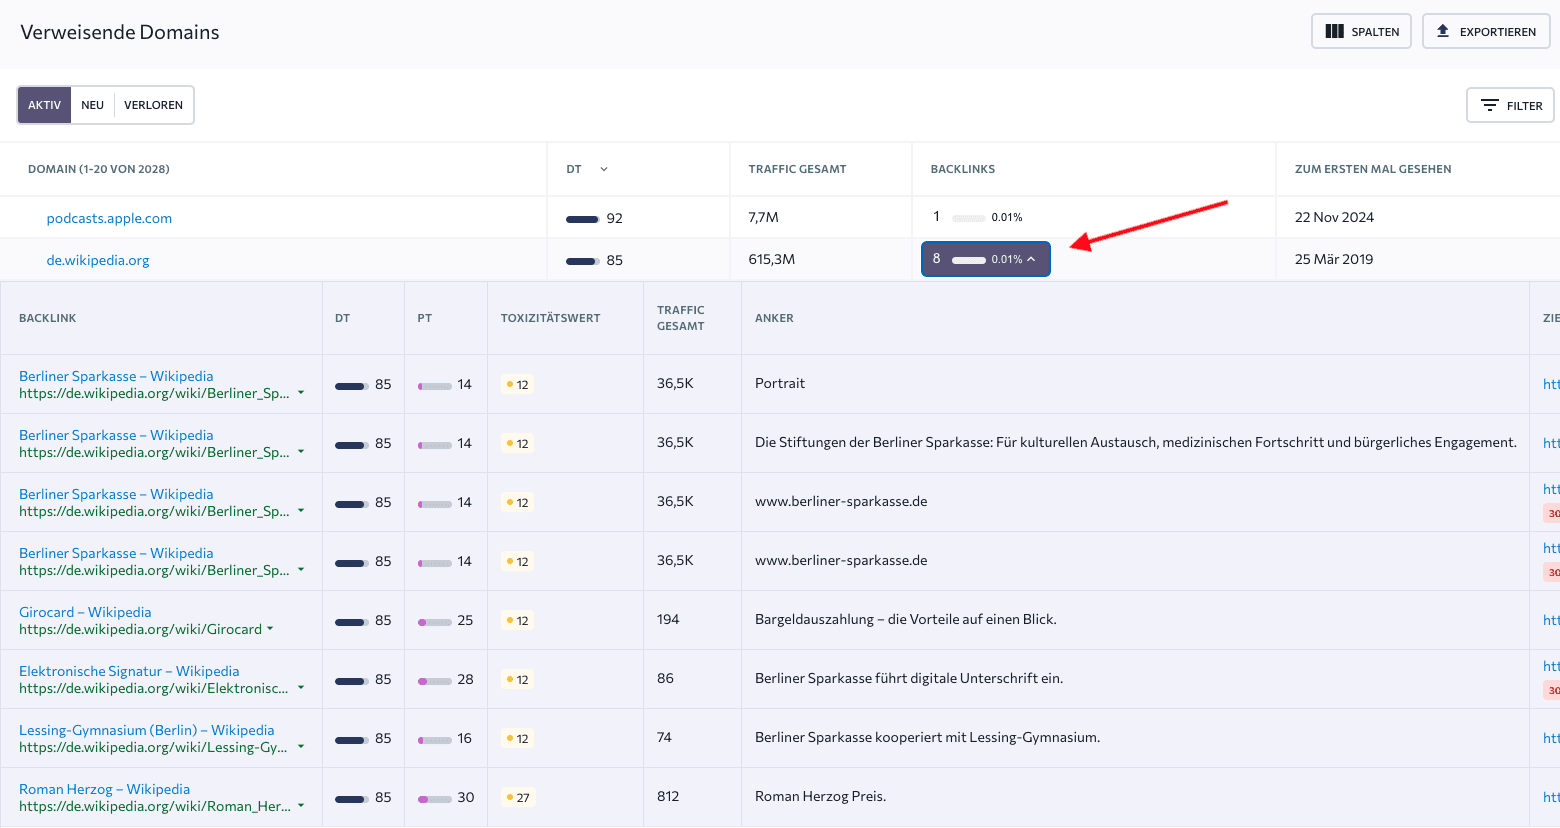Expand the Girocard URL dropdown arrow

click(270, 629)
